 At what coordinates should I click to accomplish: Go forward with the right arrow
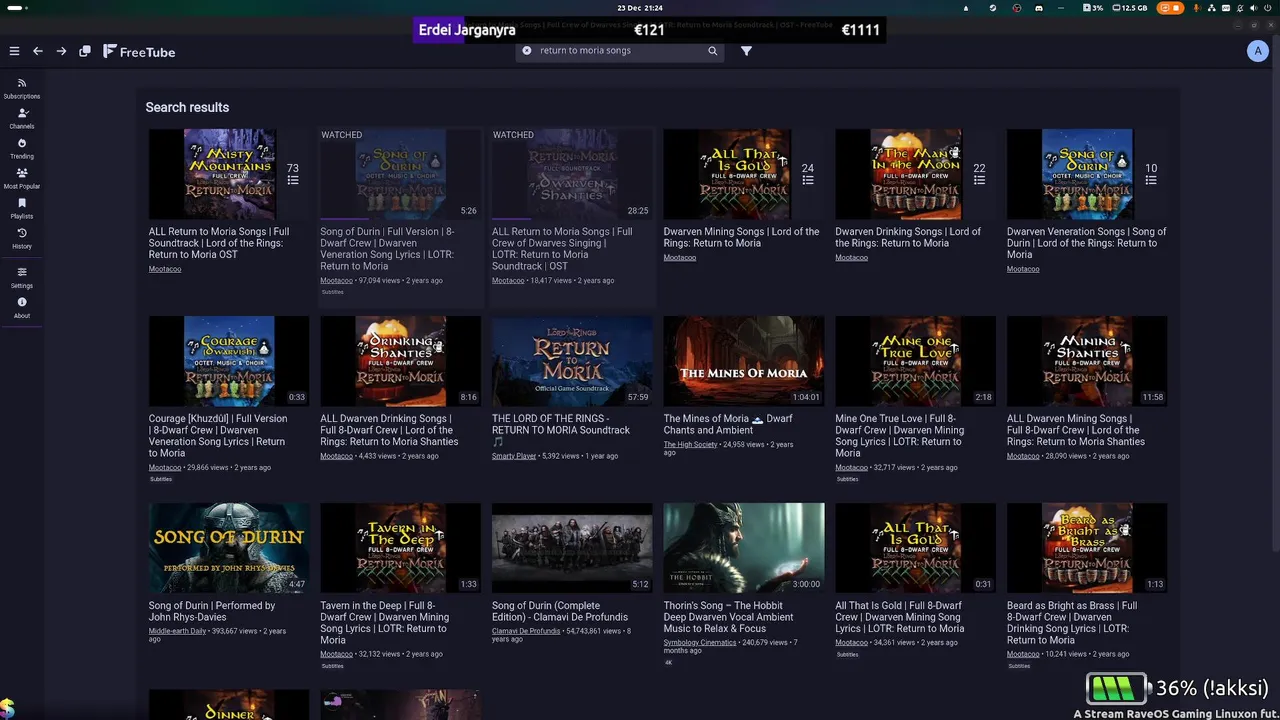click(x=61, y=51)
